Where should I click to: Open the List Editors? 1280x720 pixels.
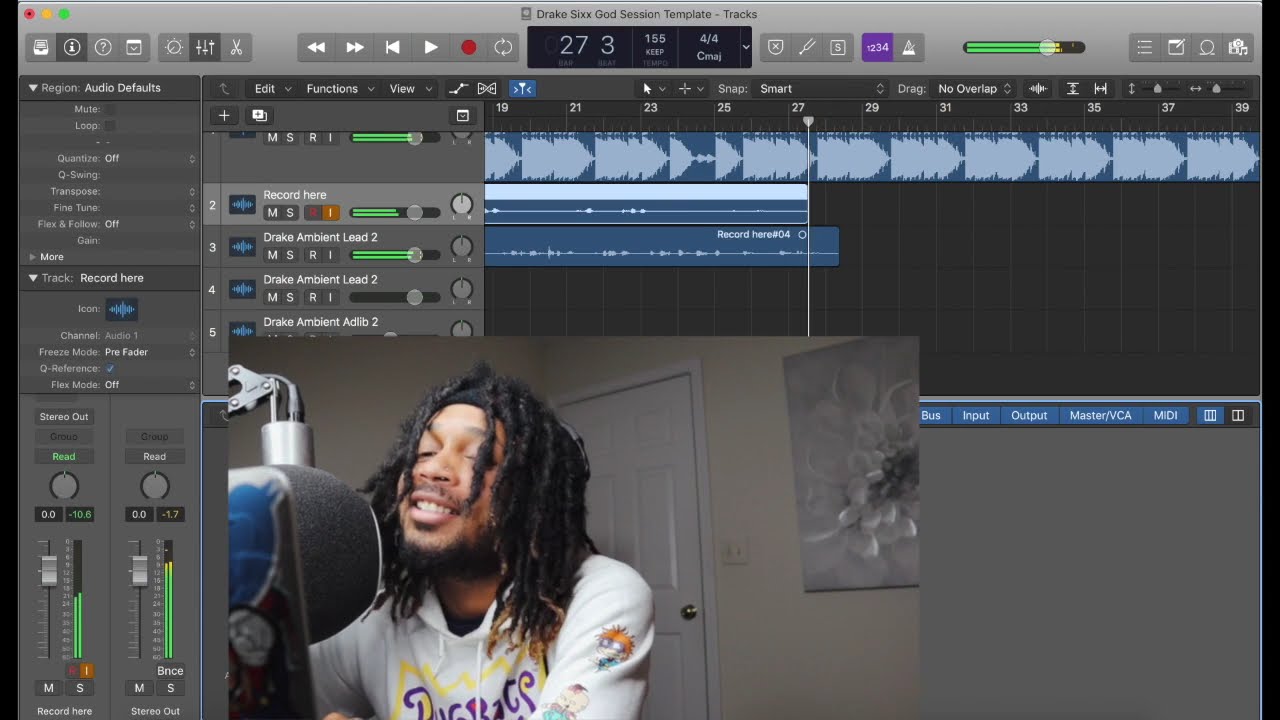1145,47
